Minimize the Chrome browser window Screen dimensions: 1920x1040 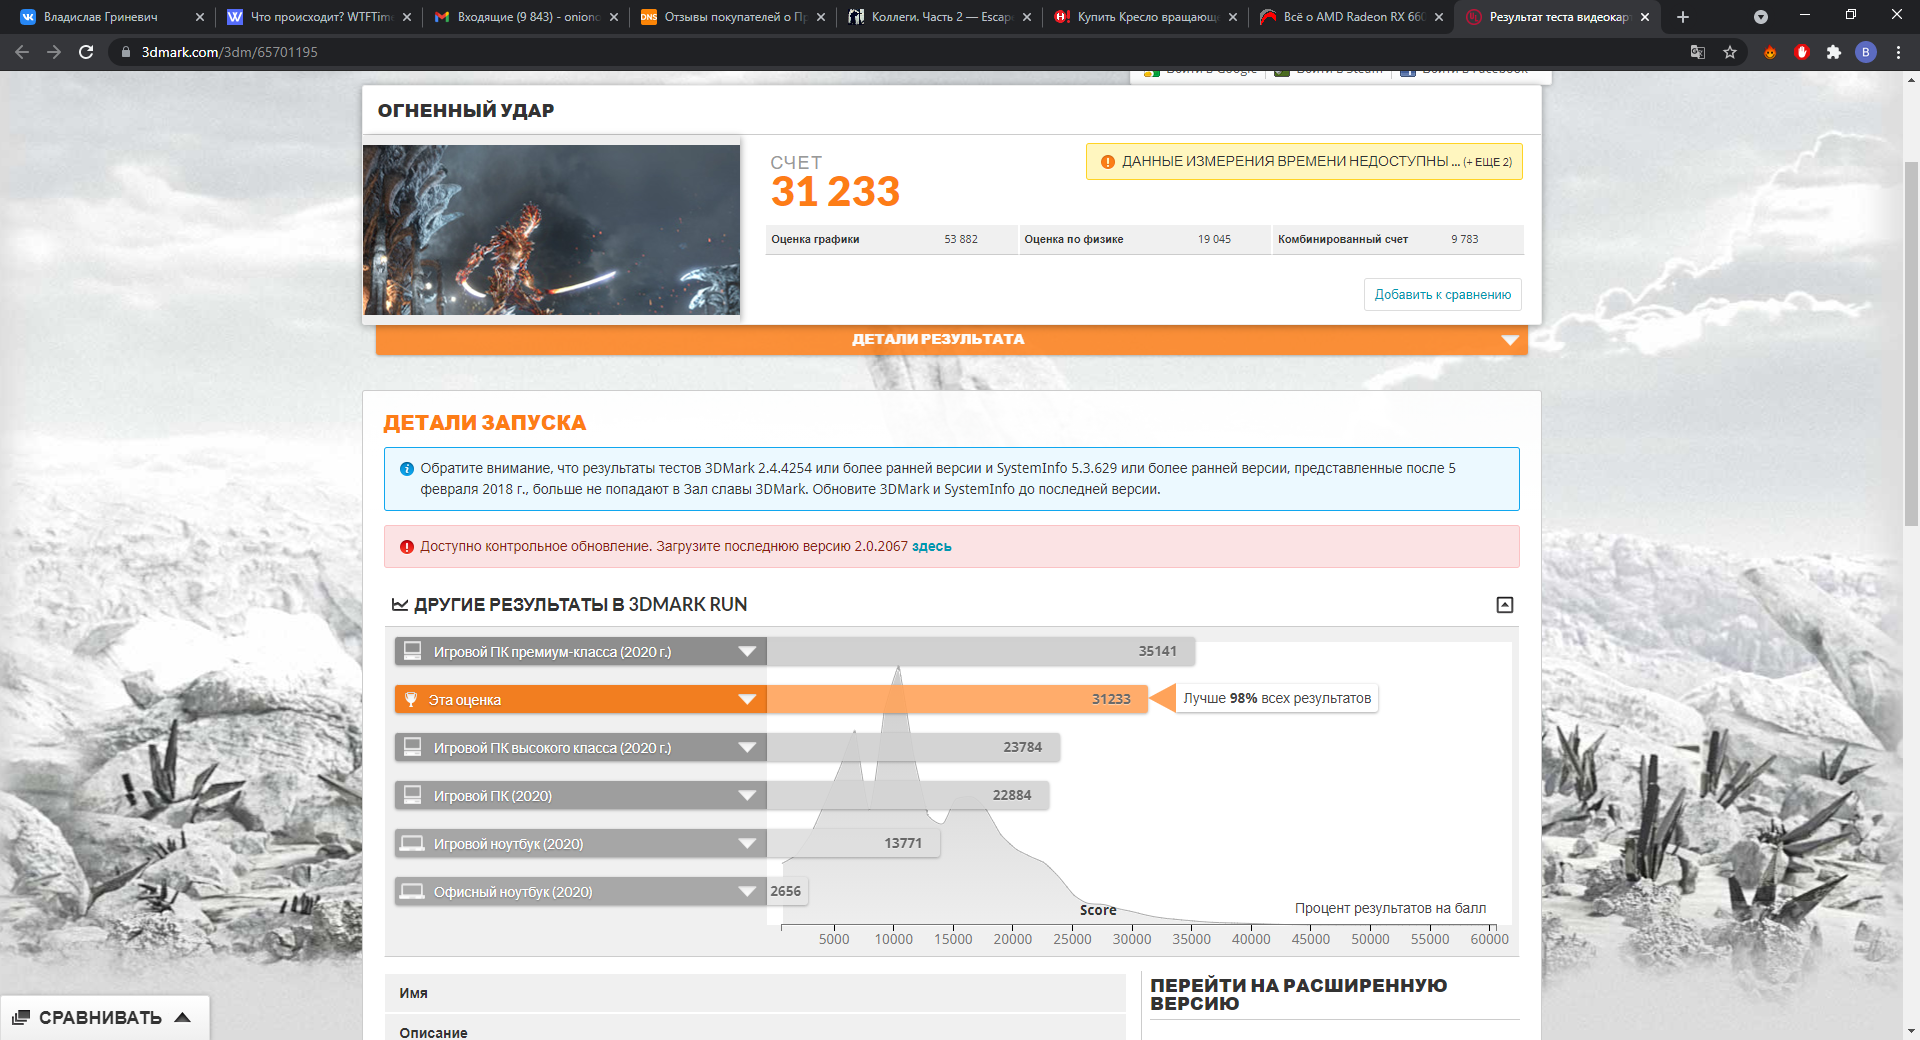[1805, 15]
